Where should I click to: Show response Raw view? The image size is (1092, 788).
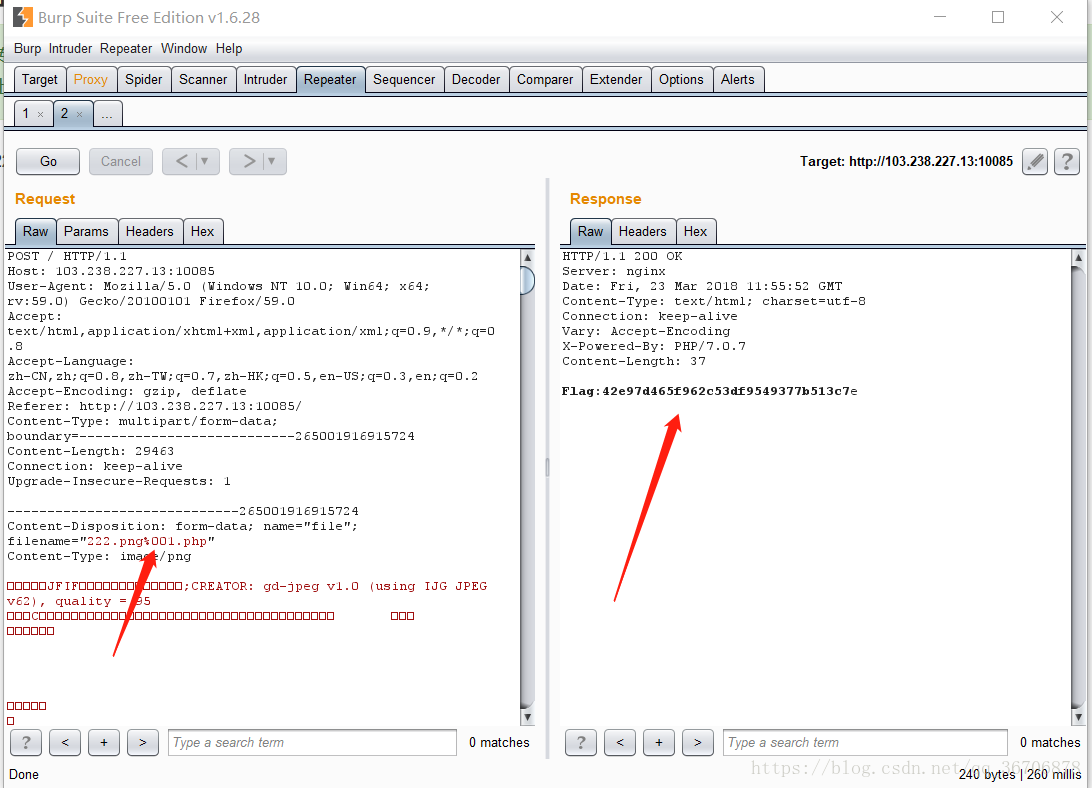590,231
